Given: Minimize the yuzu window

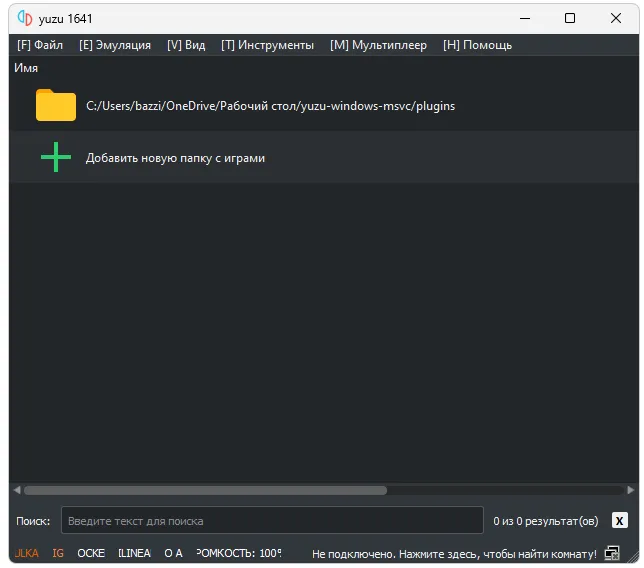Looking at the screenshot, I should 524,18.
